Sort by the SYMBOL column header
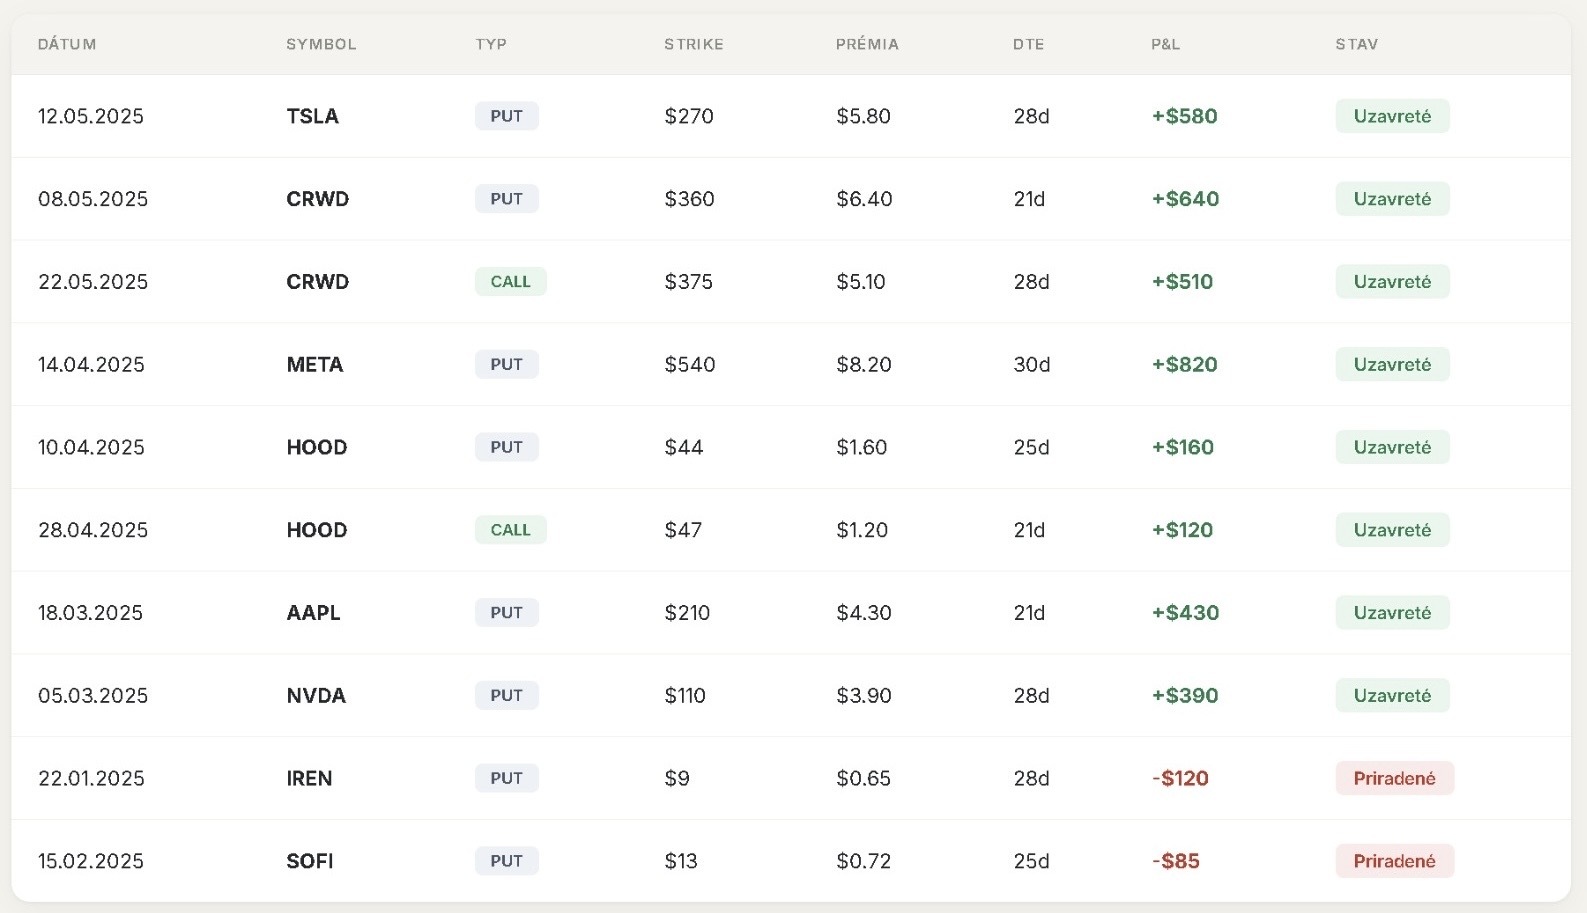The height and width of the screenshot is (913, 1587). point(321,44)
